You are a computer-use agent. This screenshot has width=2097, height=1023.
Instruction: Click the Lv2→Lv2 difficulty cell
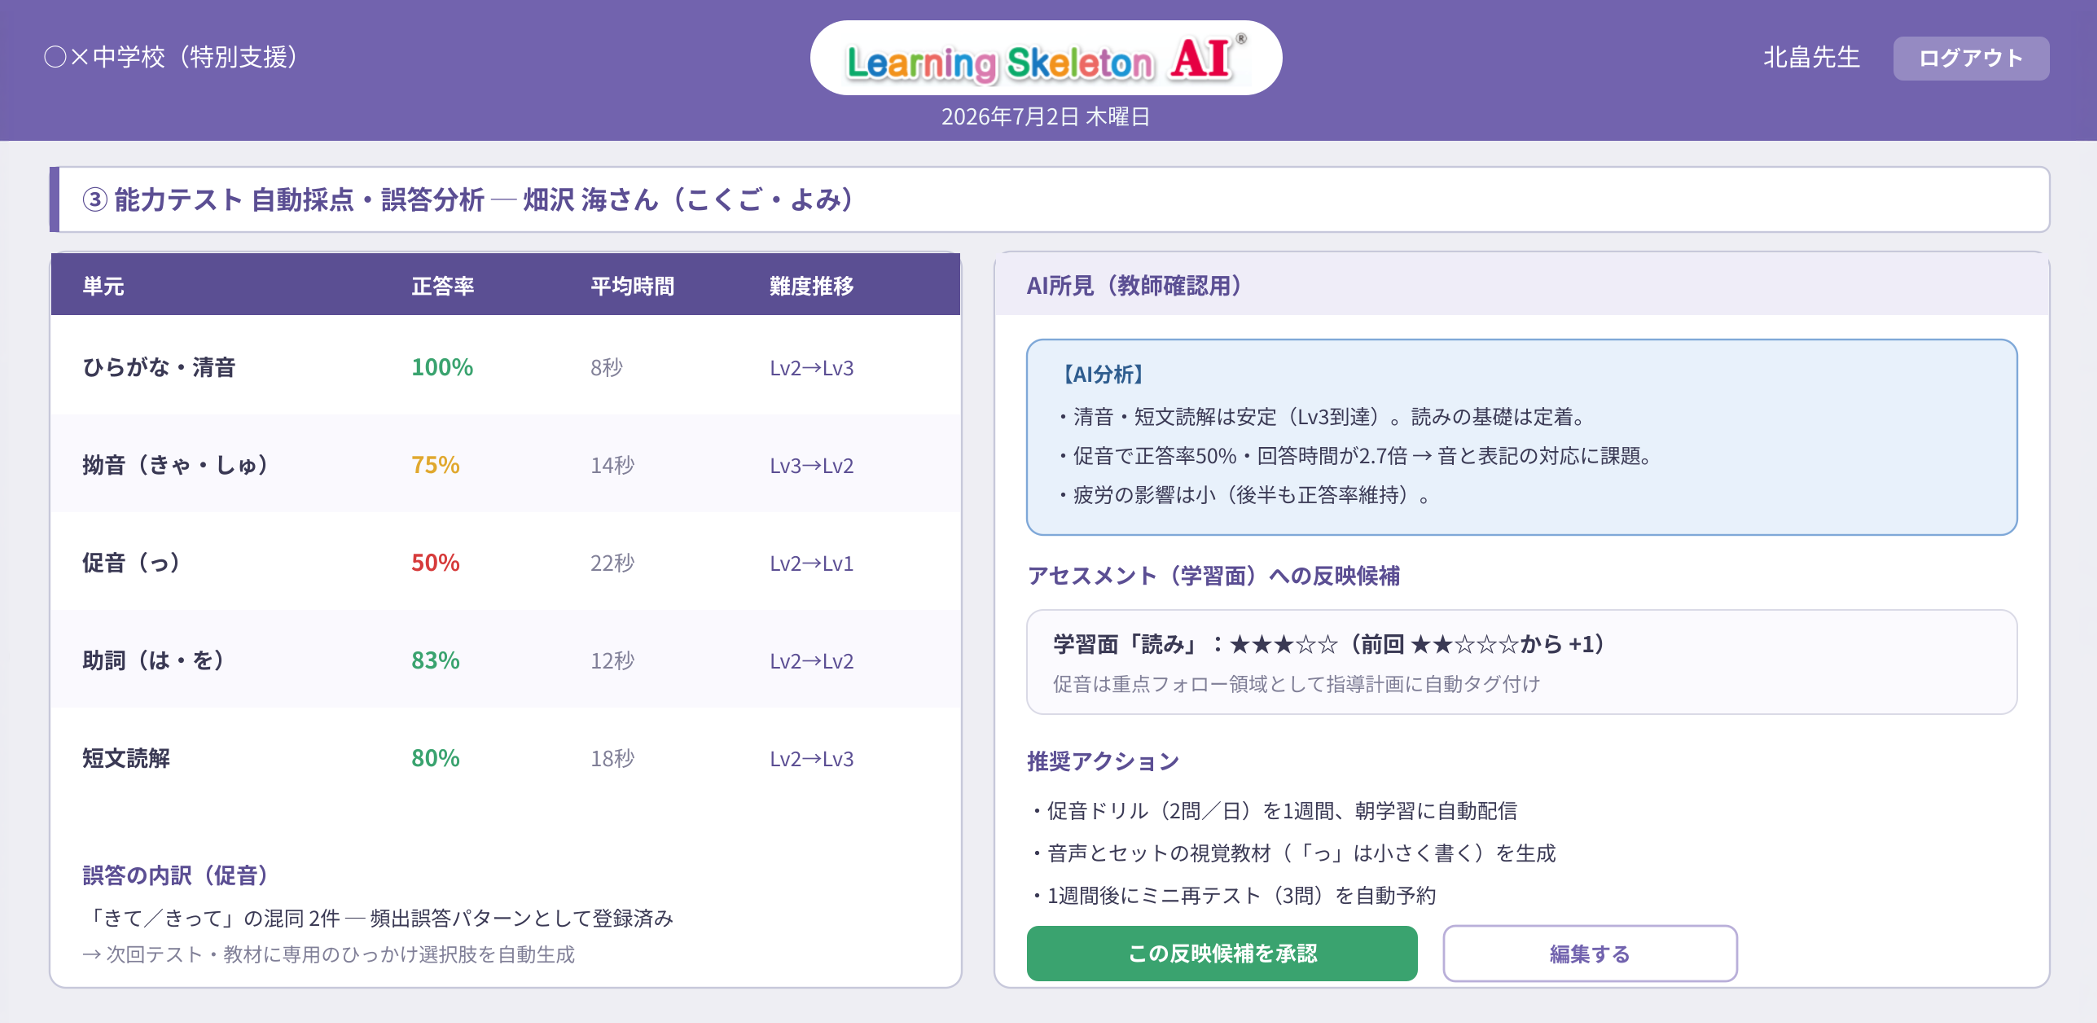pos(811,661)
